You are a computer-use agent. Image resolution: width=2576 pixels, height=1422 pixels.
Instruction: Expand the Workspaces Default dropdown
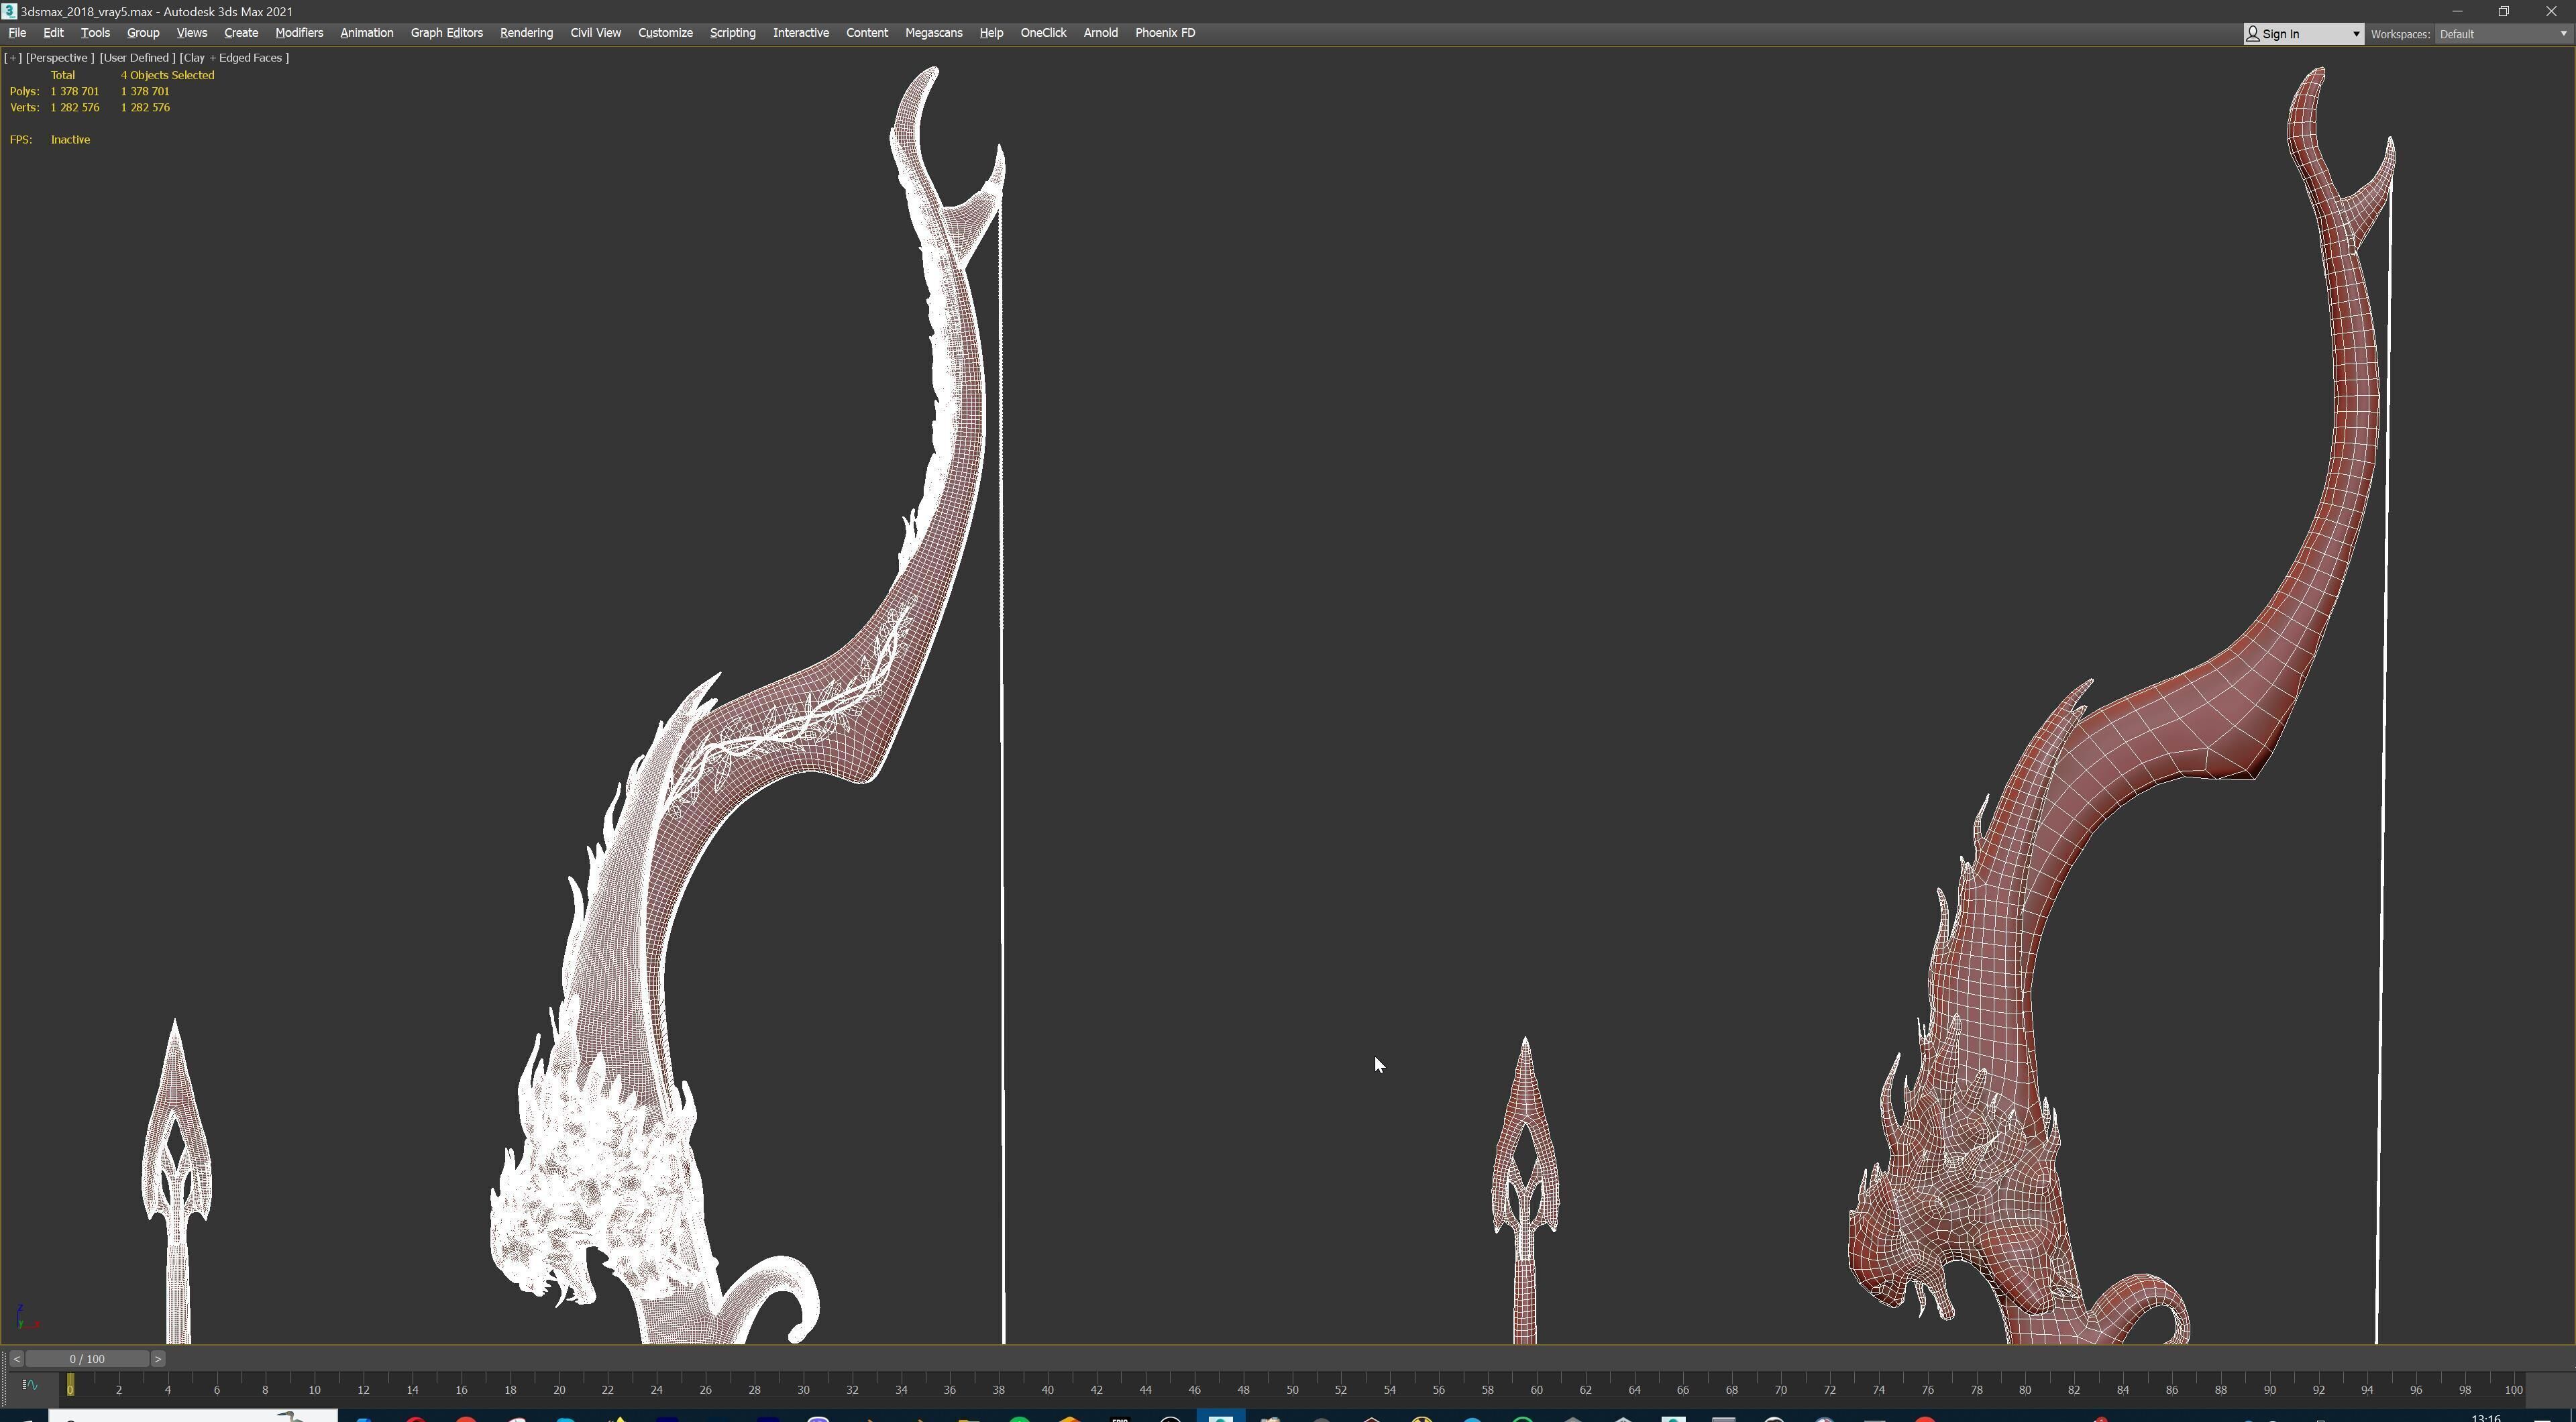pos(2562,34)
